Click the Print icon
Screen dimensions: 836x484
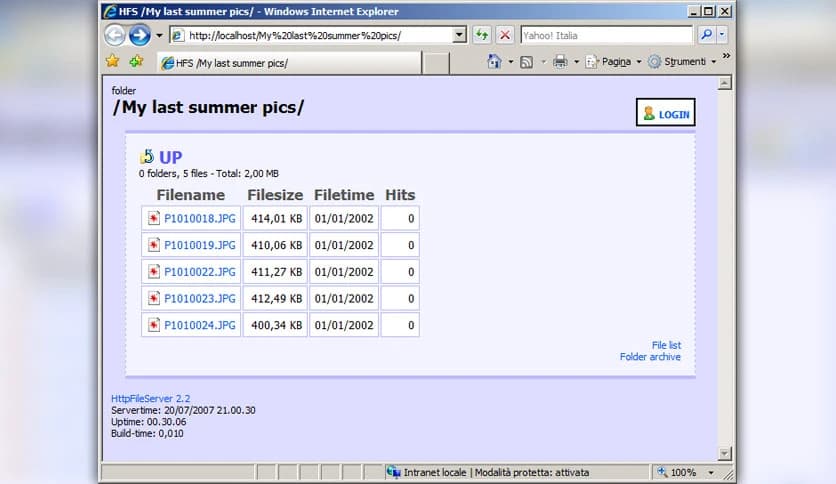[x=560, y=62]
